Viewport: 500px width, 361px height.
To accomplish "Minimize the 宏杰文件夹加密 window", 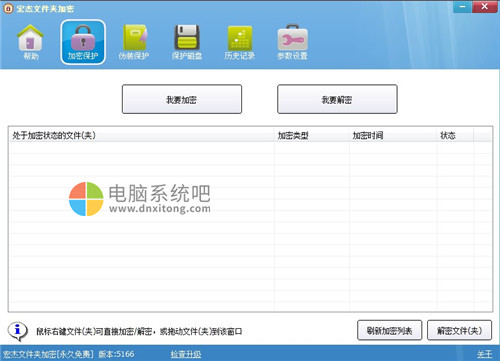I will (462, 7).
